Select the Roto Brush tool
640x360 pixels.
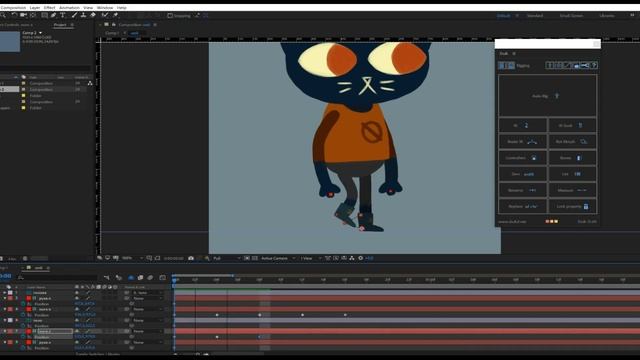[x=105, y=15]
